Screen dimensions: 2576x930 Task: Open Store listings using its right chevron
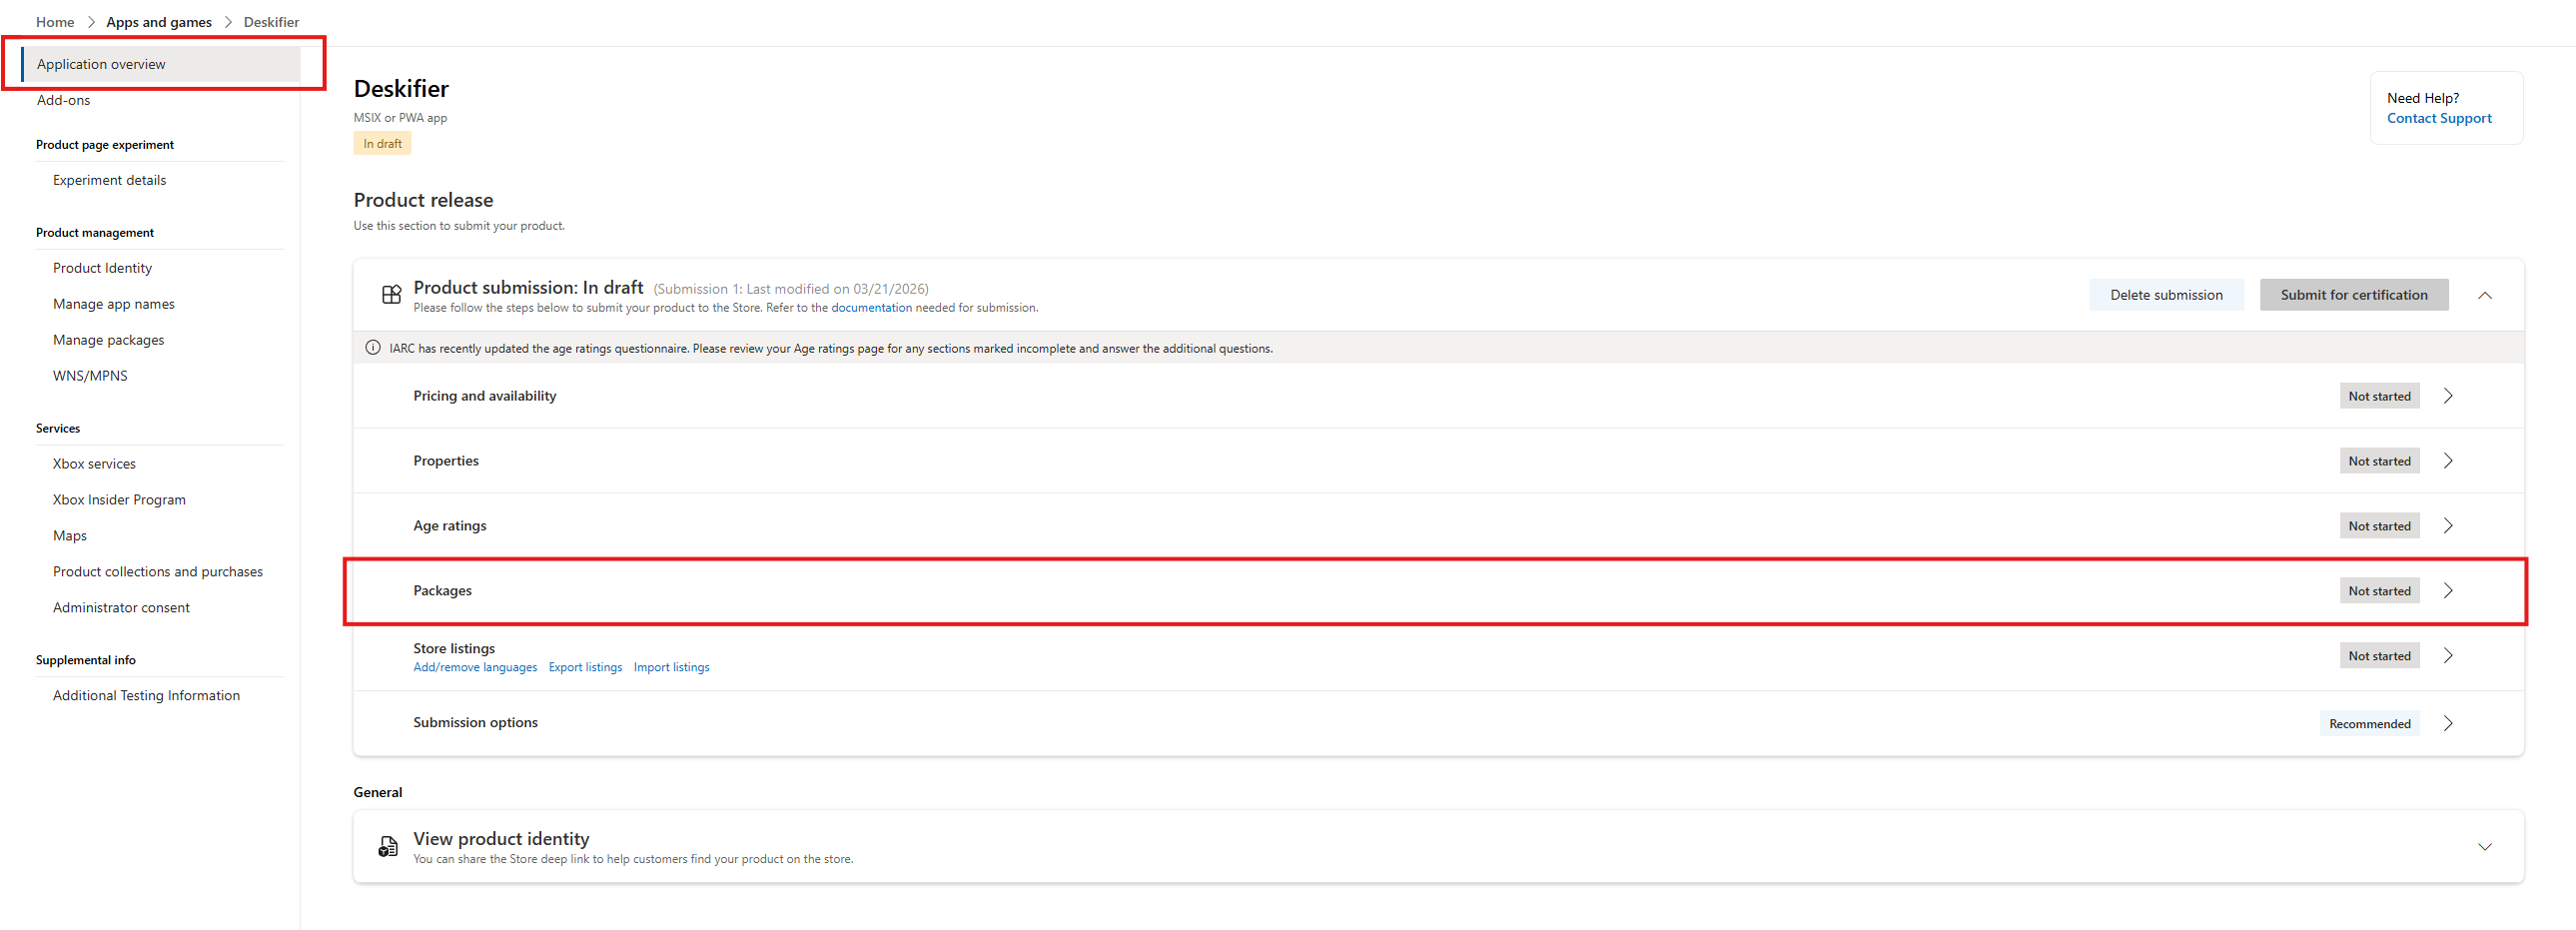(2448, 656)
